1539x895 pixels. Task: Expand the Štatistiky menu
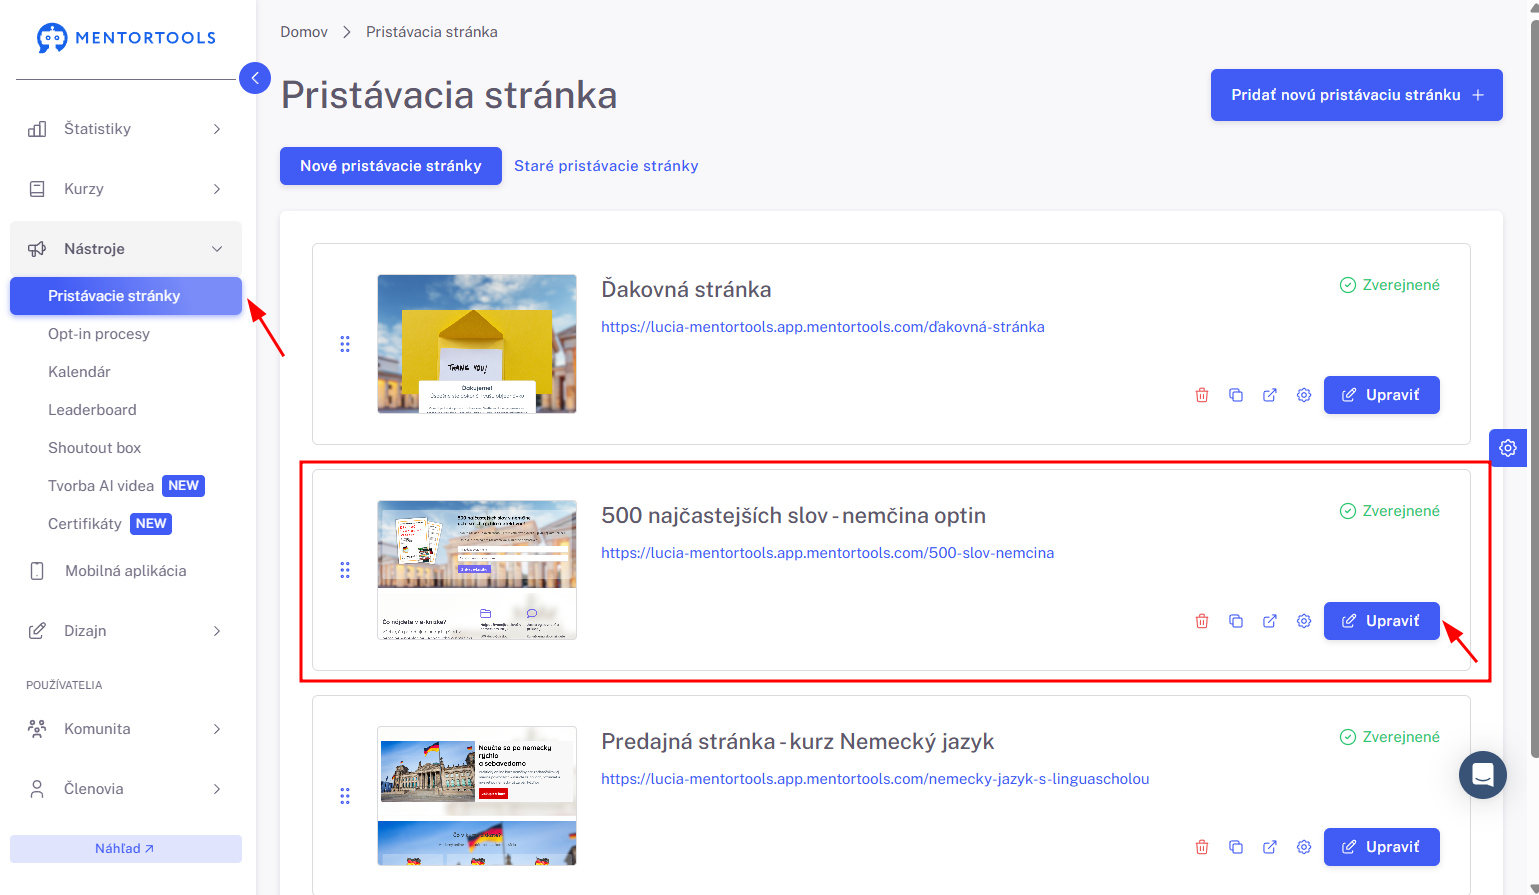(x=126, y=129)
